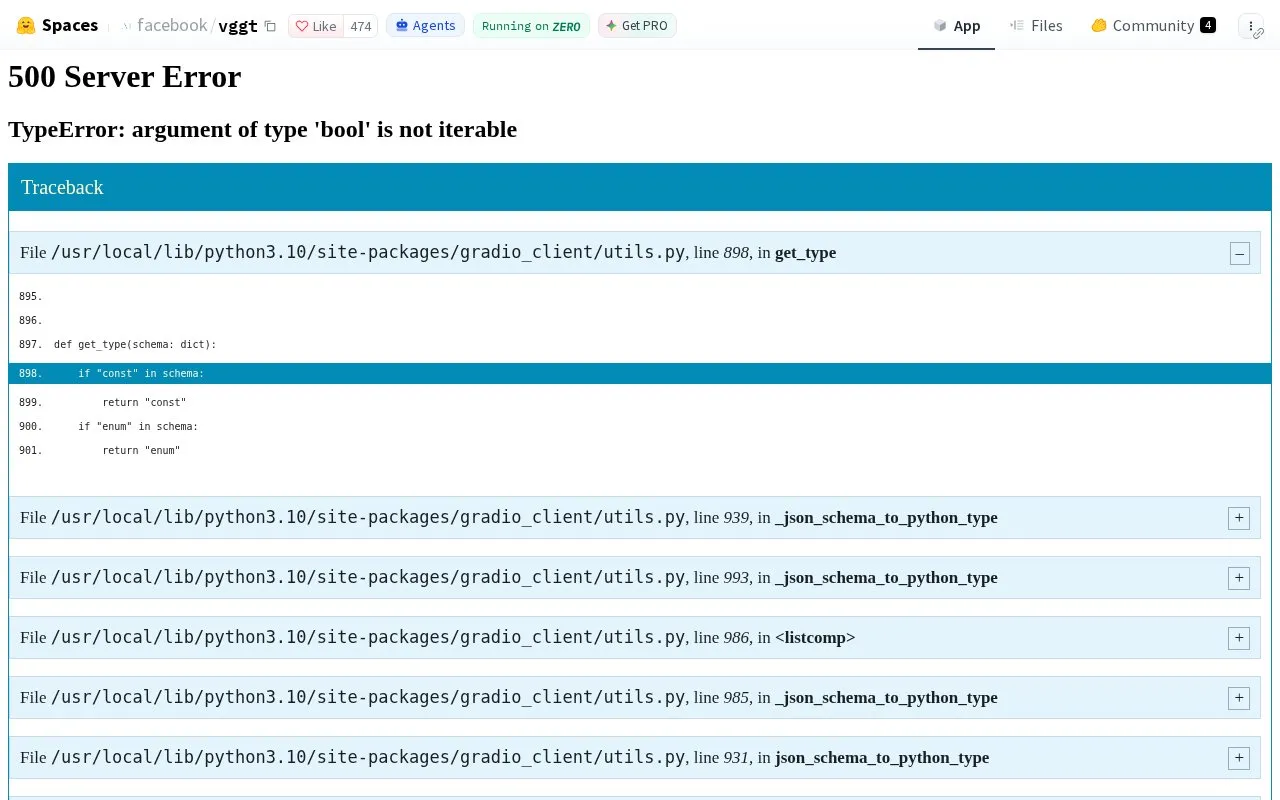This screenshot has height=800, width=1280.
Task: Expand the listcomp line 986 frame
Action: coord(1239,638)
